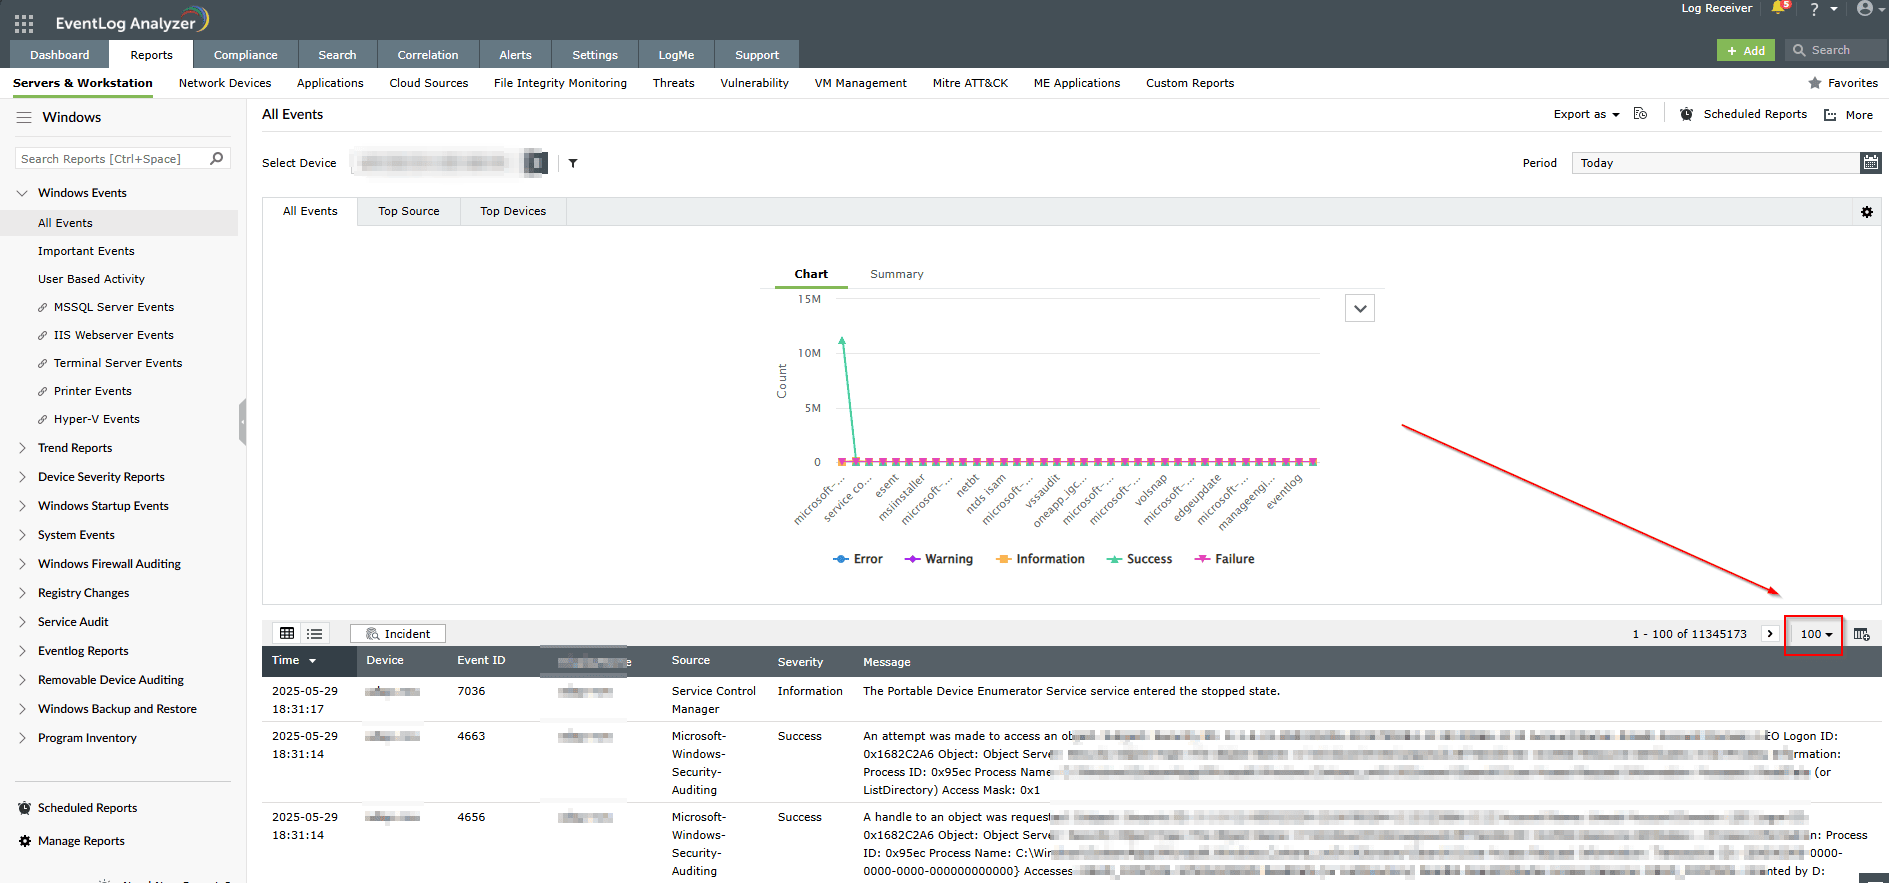
Task: Switch to list view layout
Action: coord(315,634)
